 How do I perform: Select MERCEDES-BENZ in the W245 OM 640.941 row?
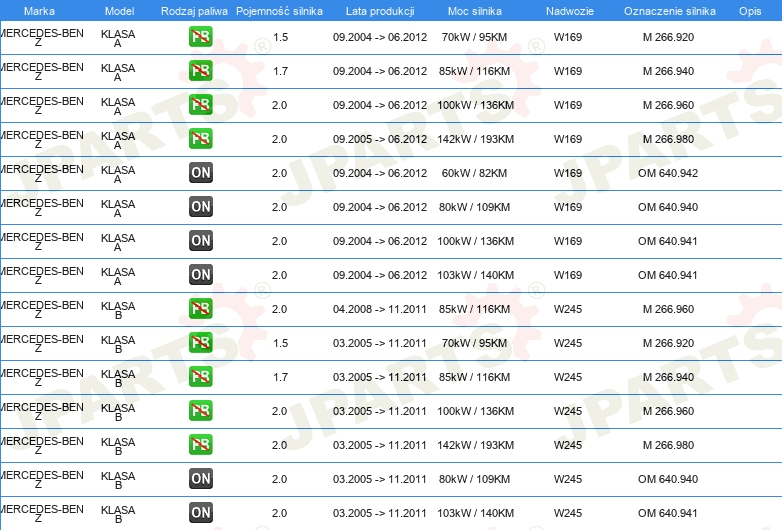coord(42,514)
